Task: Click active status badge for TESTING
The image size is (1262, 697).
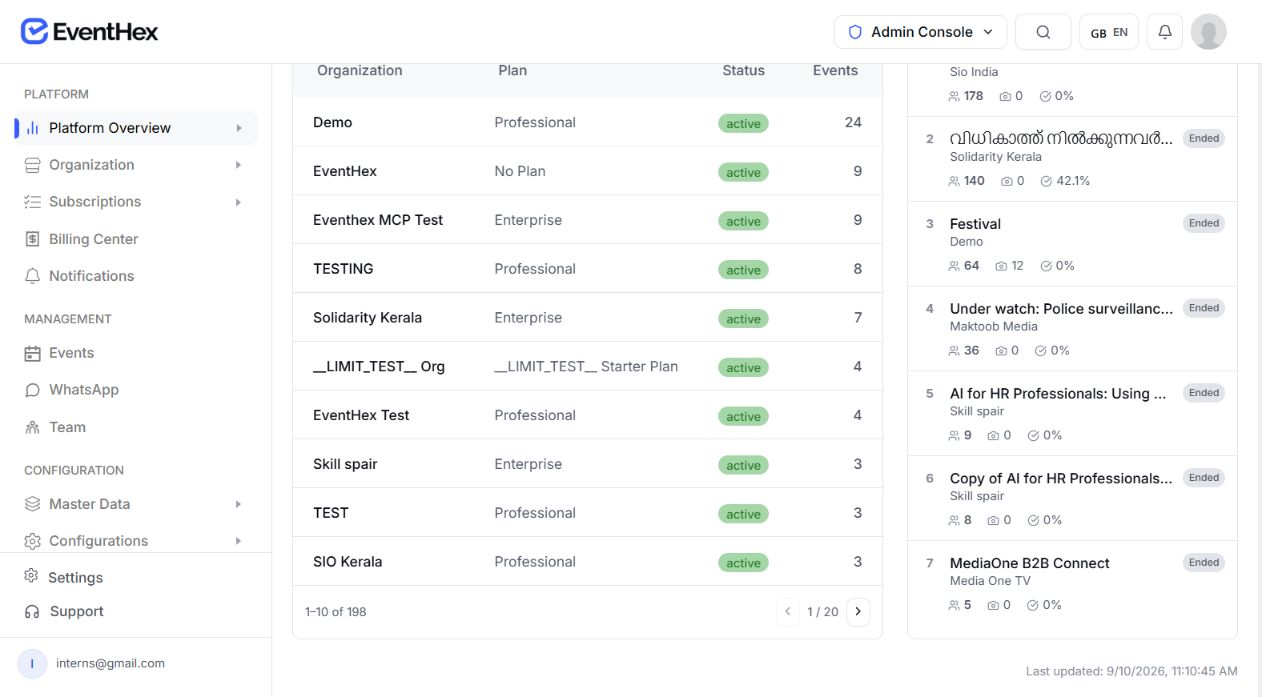Action: [x=743, y=270]
